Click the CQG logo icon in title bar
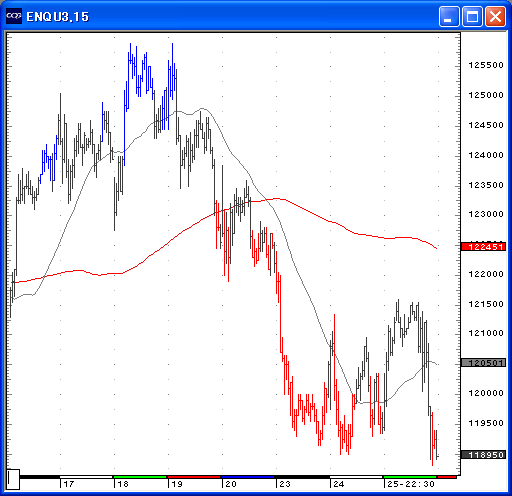The width and height of the screenshot is (512, 496). click(14, 16)
